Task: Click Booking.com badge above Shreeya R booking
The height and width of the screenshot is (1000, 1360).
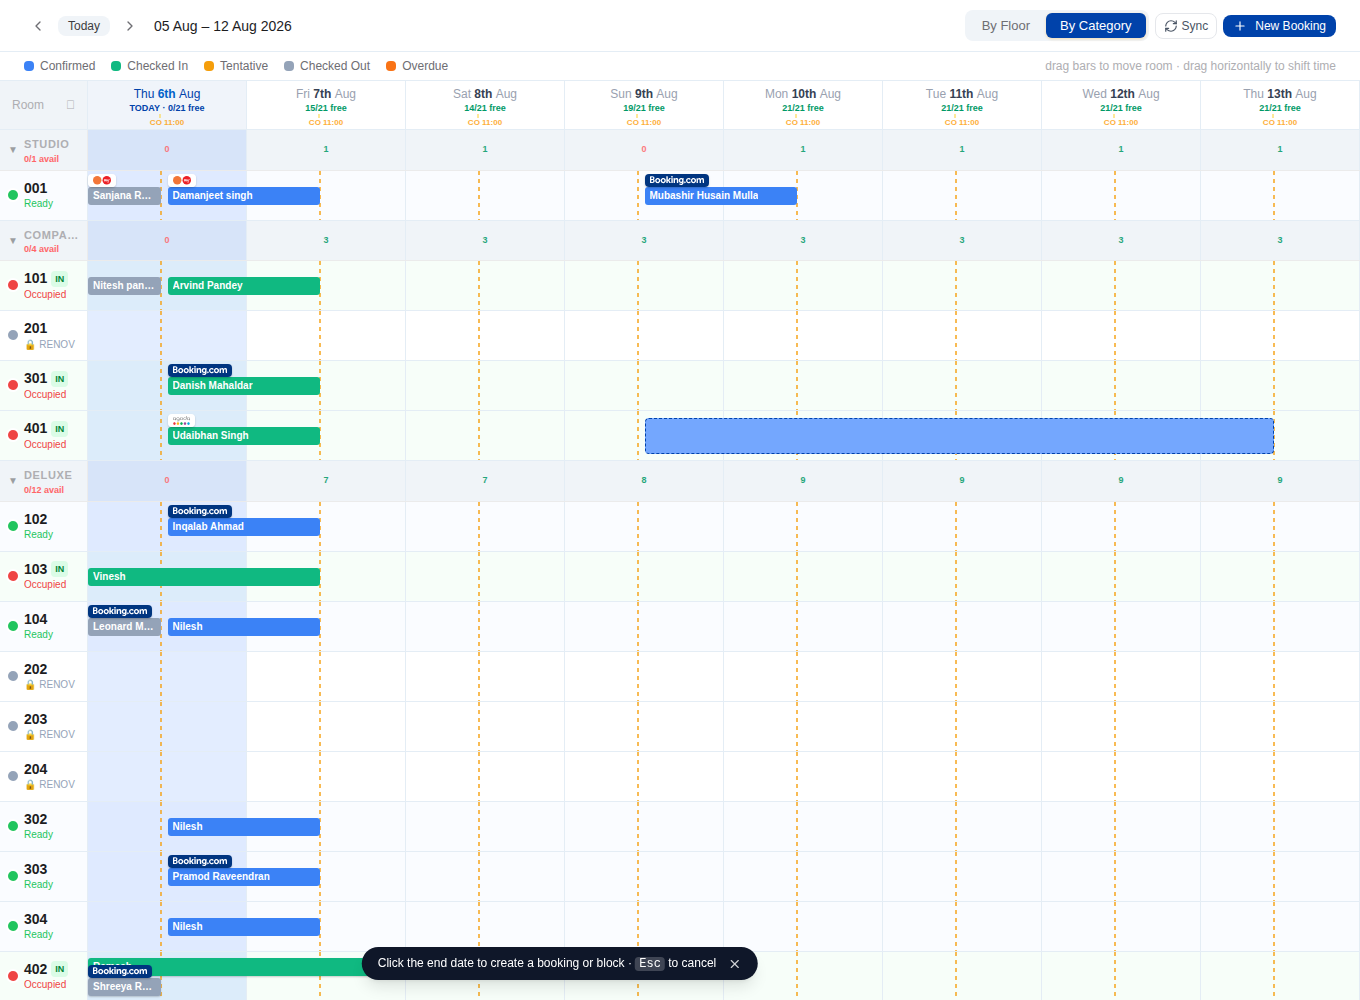Action: [120, 971]
